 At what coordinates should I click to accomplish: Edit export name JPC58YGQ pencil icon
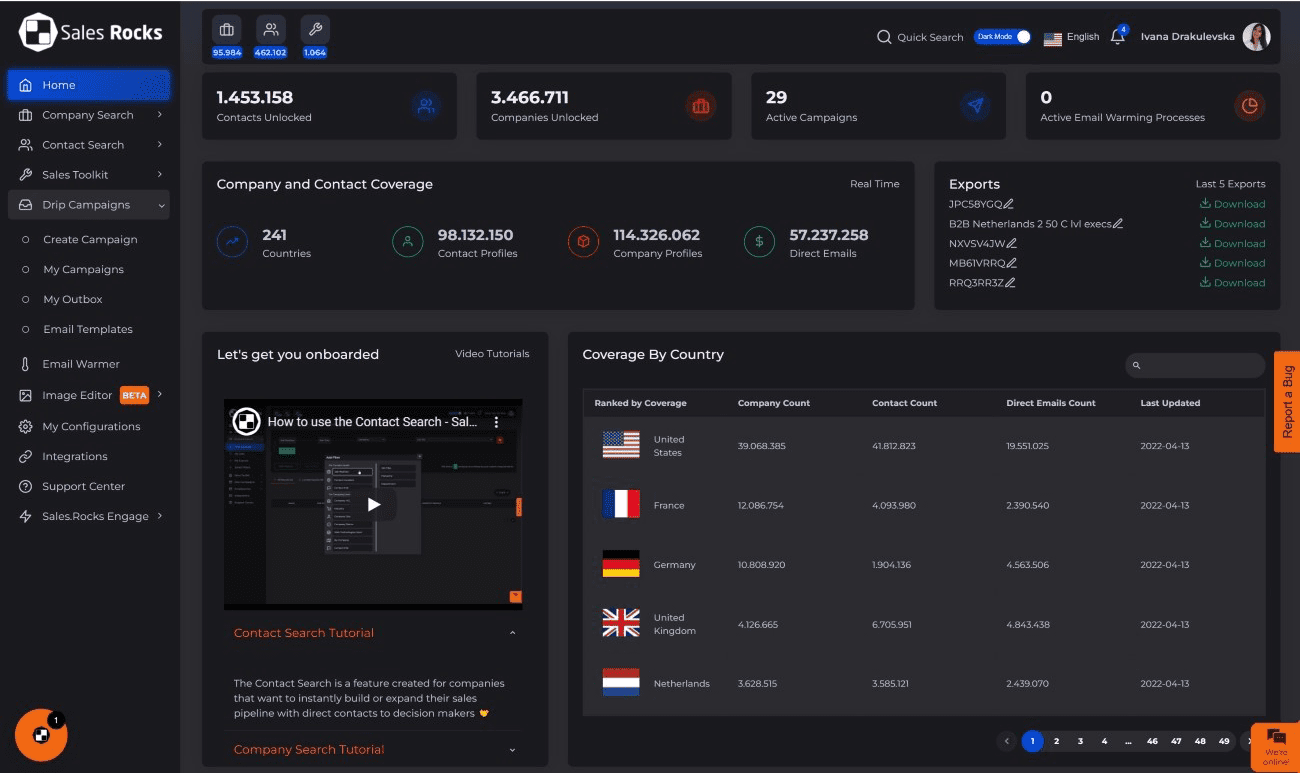coord(1009,204)
